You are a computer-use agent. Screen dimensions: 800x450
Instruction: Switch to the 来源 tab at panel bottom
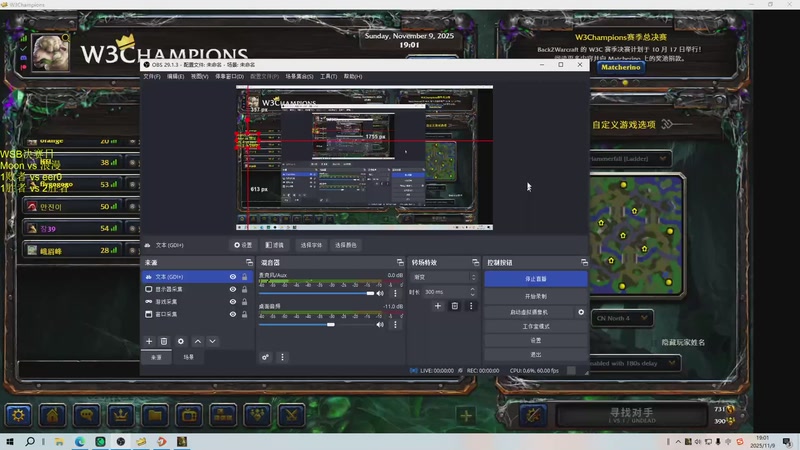click(157, 357)
